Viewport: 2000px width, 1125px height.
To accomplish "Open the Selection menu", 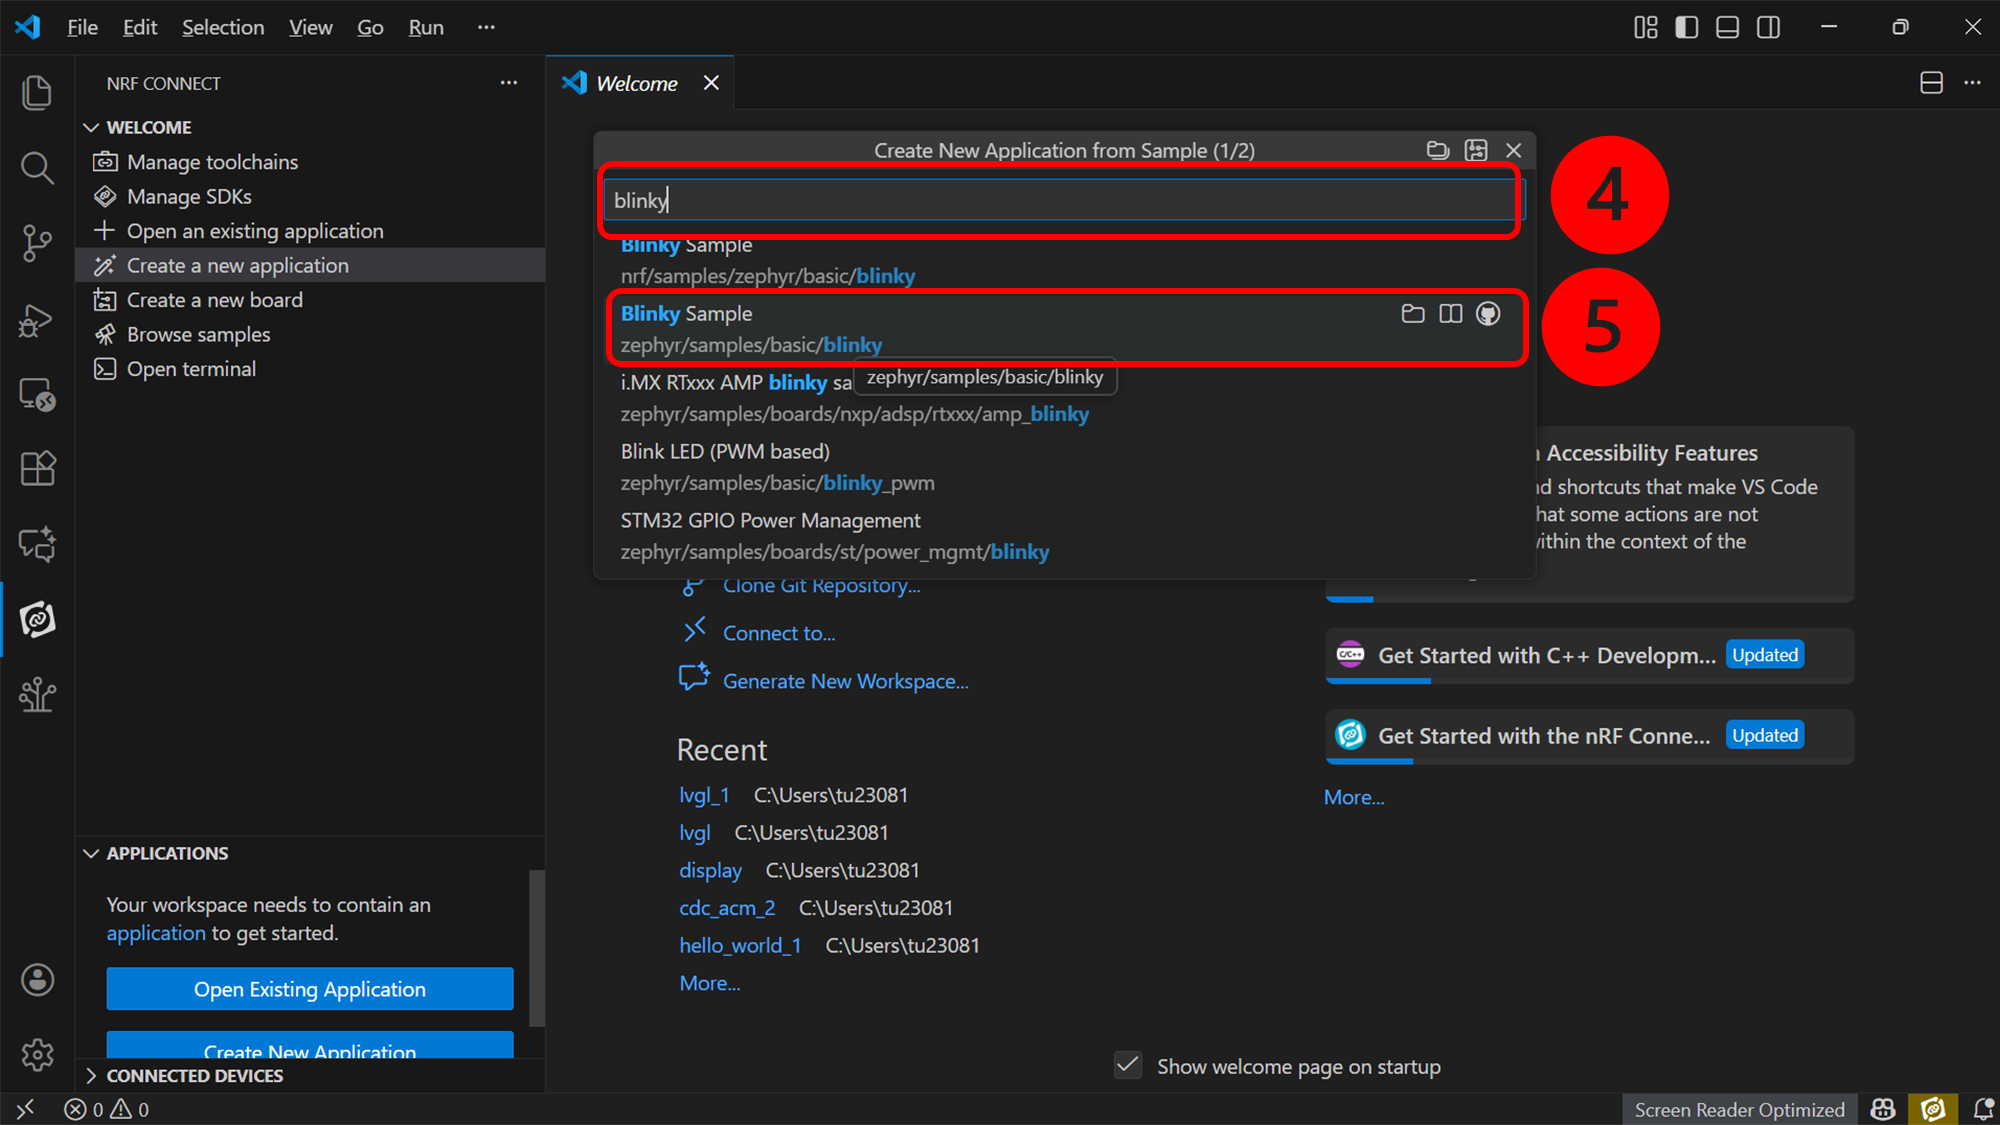I will pyautogui.click(x=222, y=27).
